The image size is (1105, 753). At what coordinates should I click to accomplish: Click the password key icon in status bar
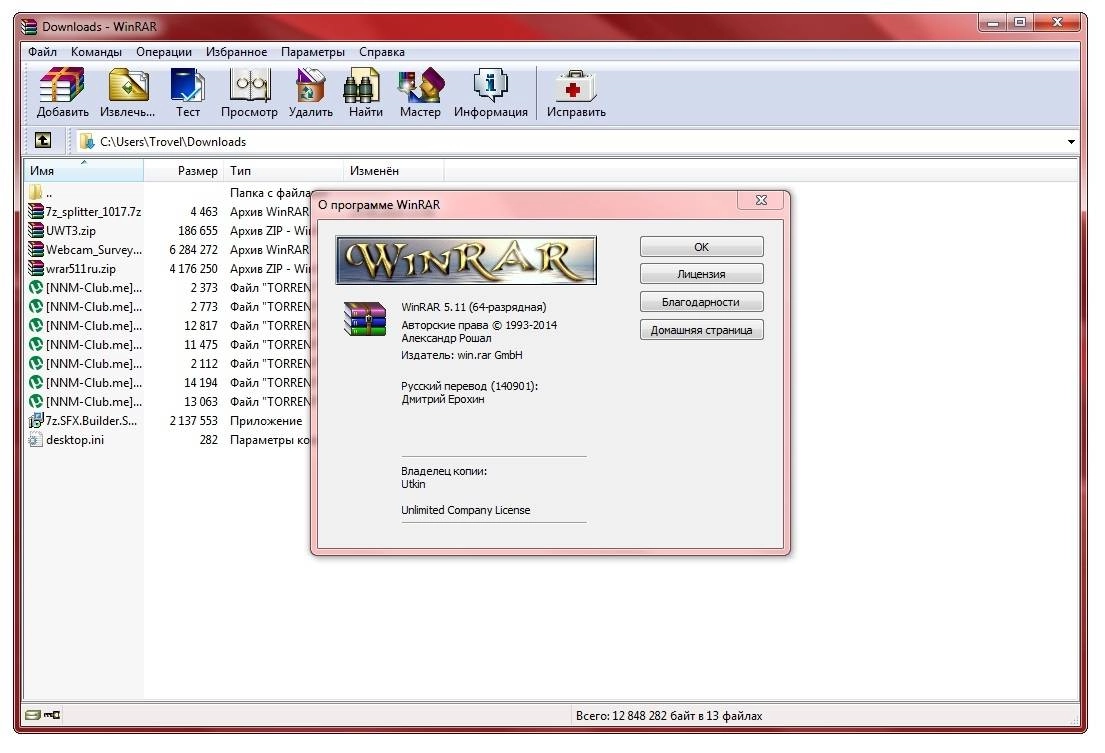point(52,715)
